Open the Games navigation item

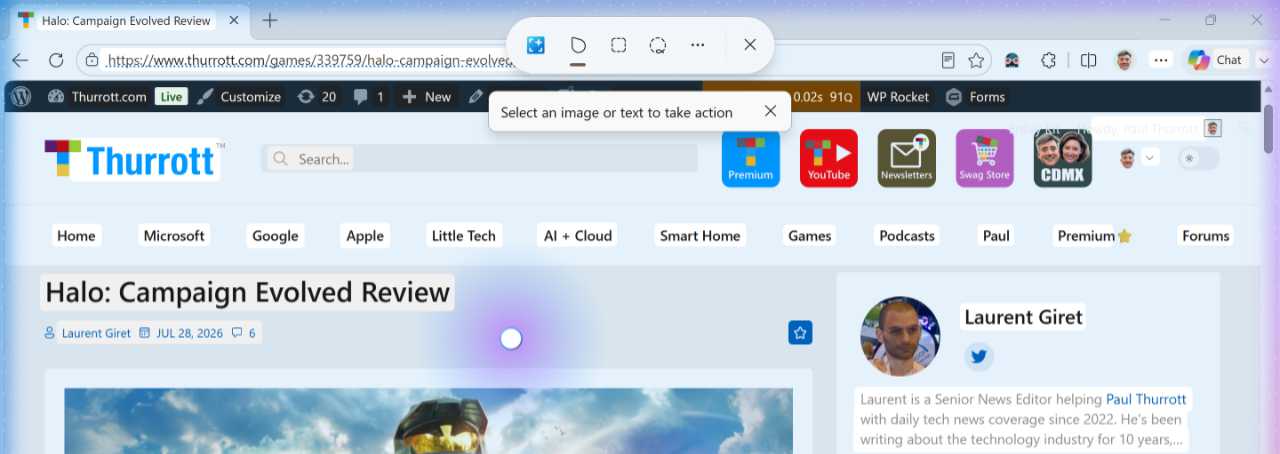810,235
